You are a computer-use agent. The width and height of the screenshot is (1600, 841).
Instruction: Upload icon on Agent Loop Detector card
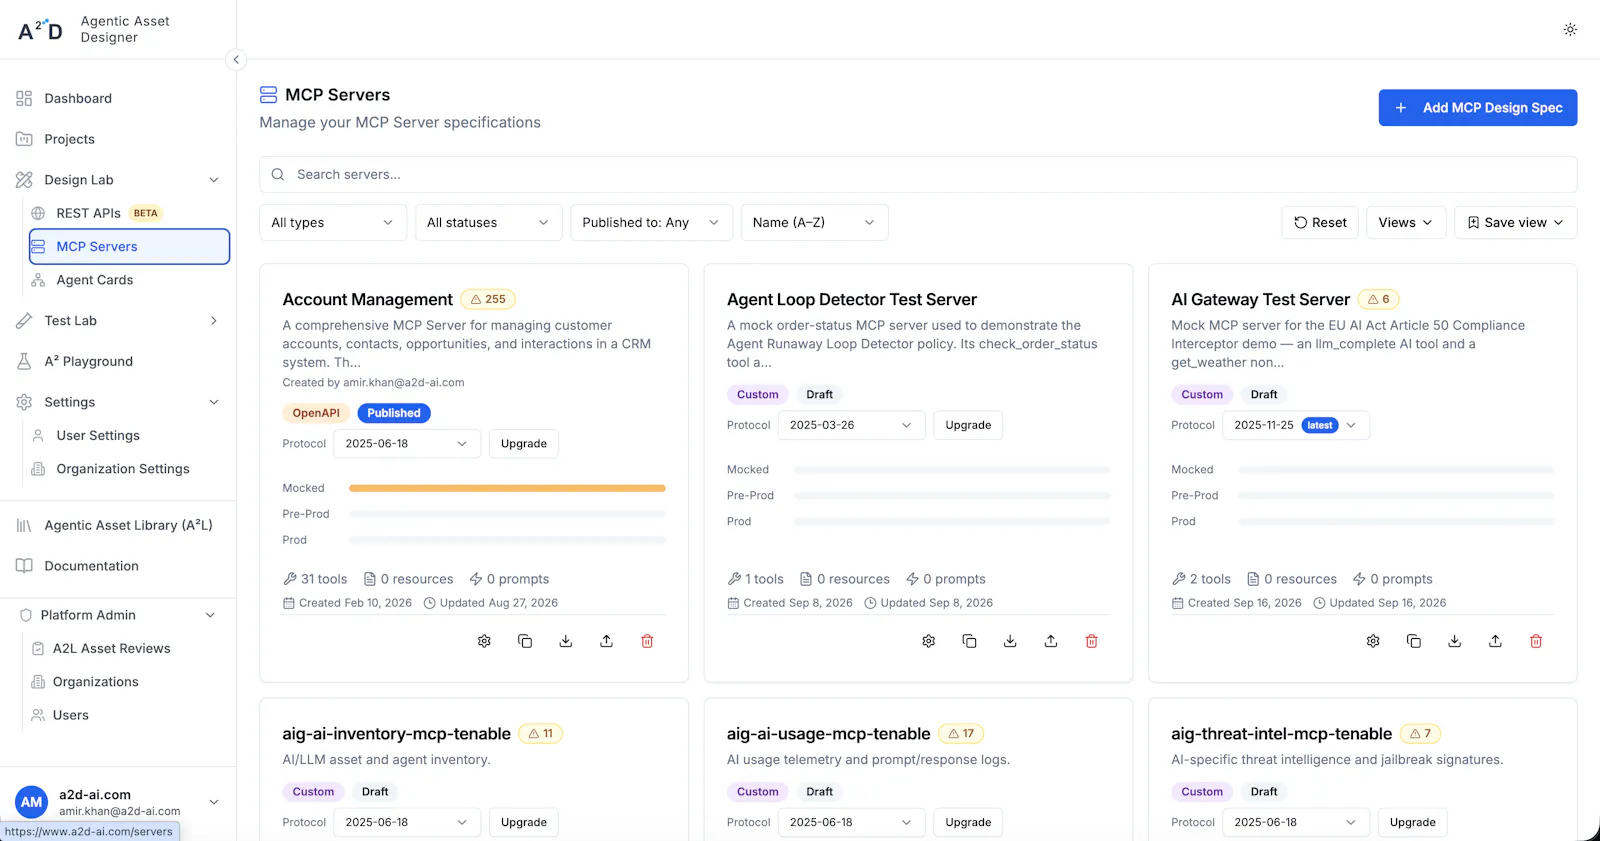tap(1051, 641)
